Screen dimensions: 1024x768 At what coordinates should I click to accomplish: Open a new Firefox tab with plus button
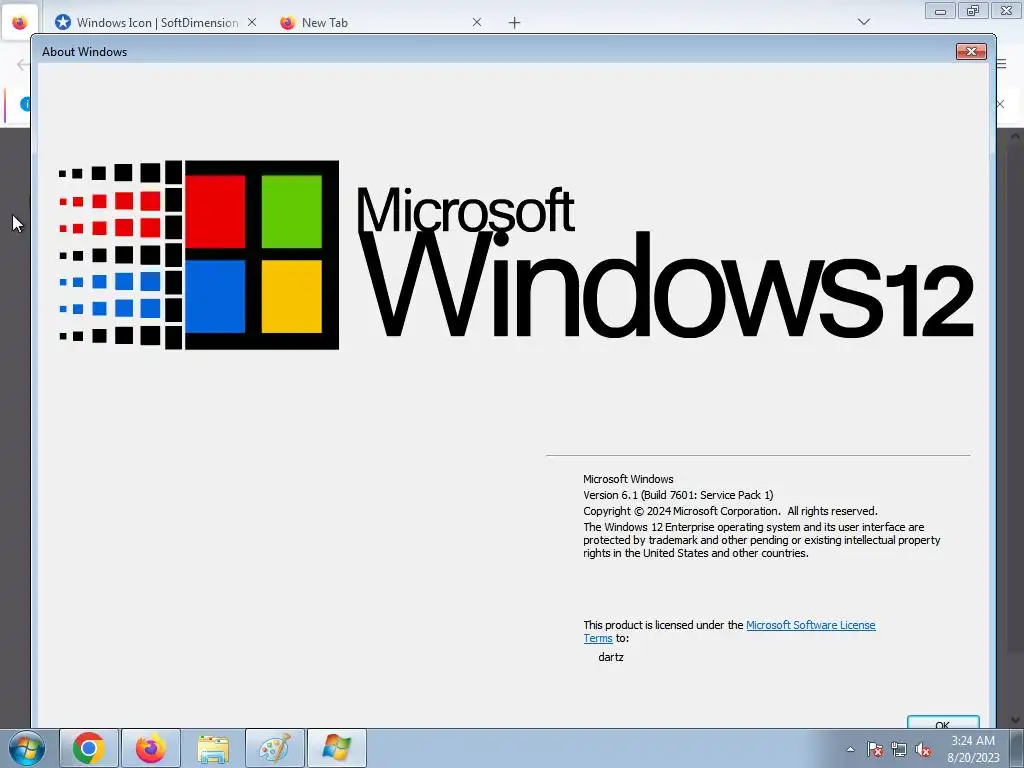[x=515, y=23]
